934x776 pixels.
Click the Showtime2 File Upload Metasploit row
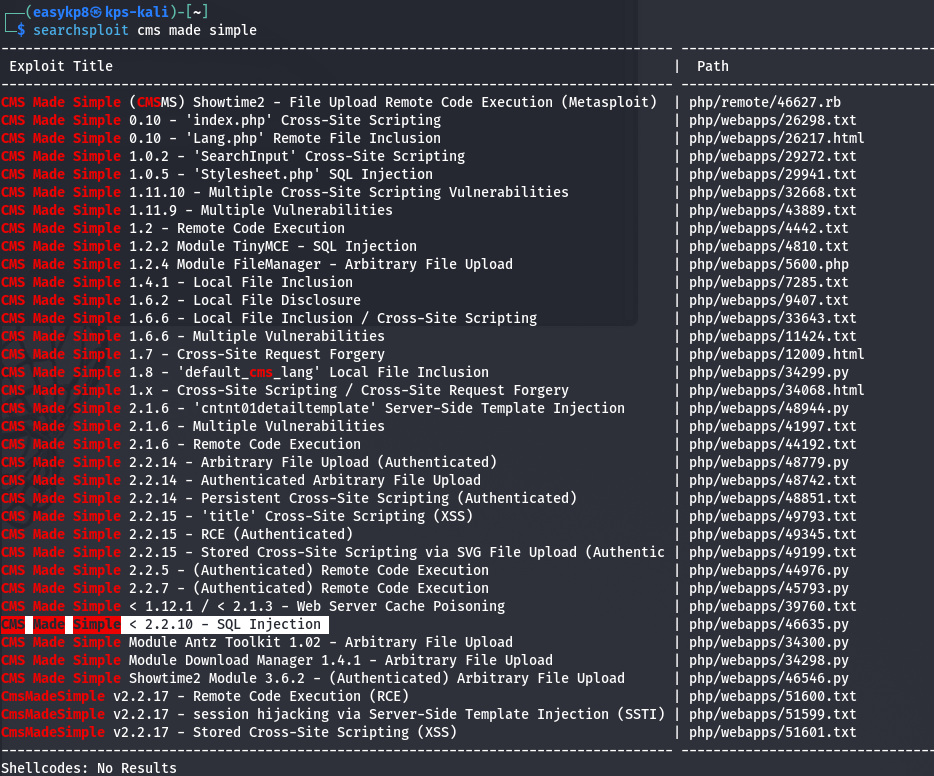click(329, 102)
